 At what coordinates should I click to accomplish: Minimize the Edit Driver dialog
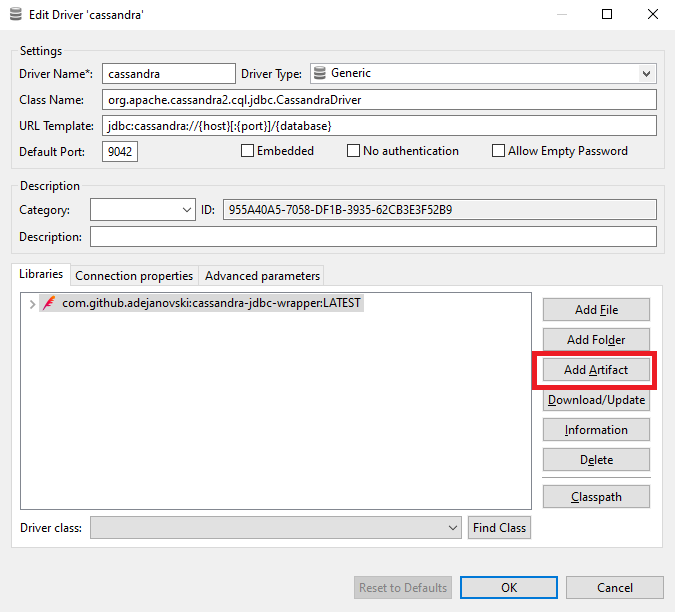(561, 14)
